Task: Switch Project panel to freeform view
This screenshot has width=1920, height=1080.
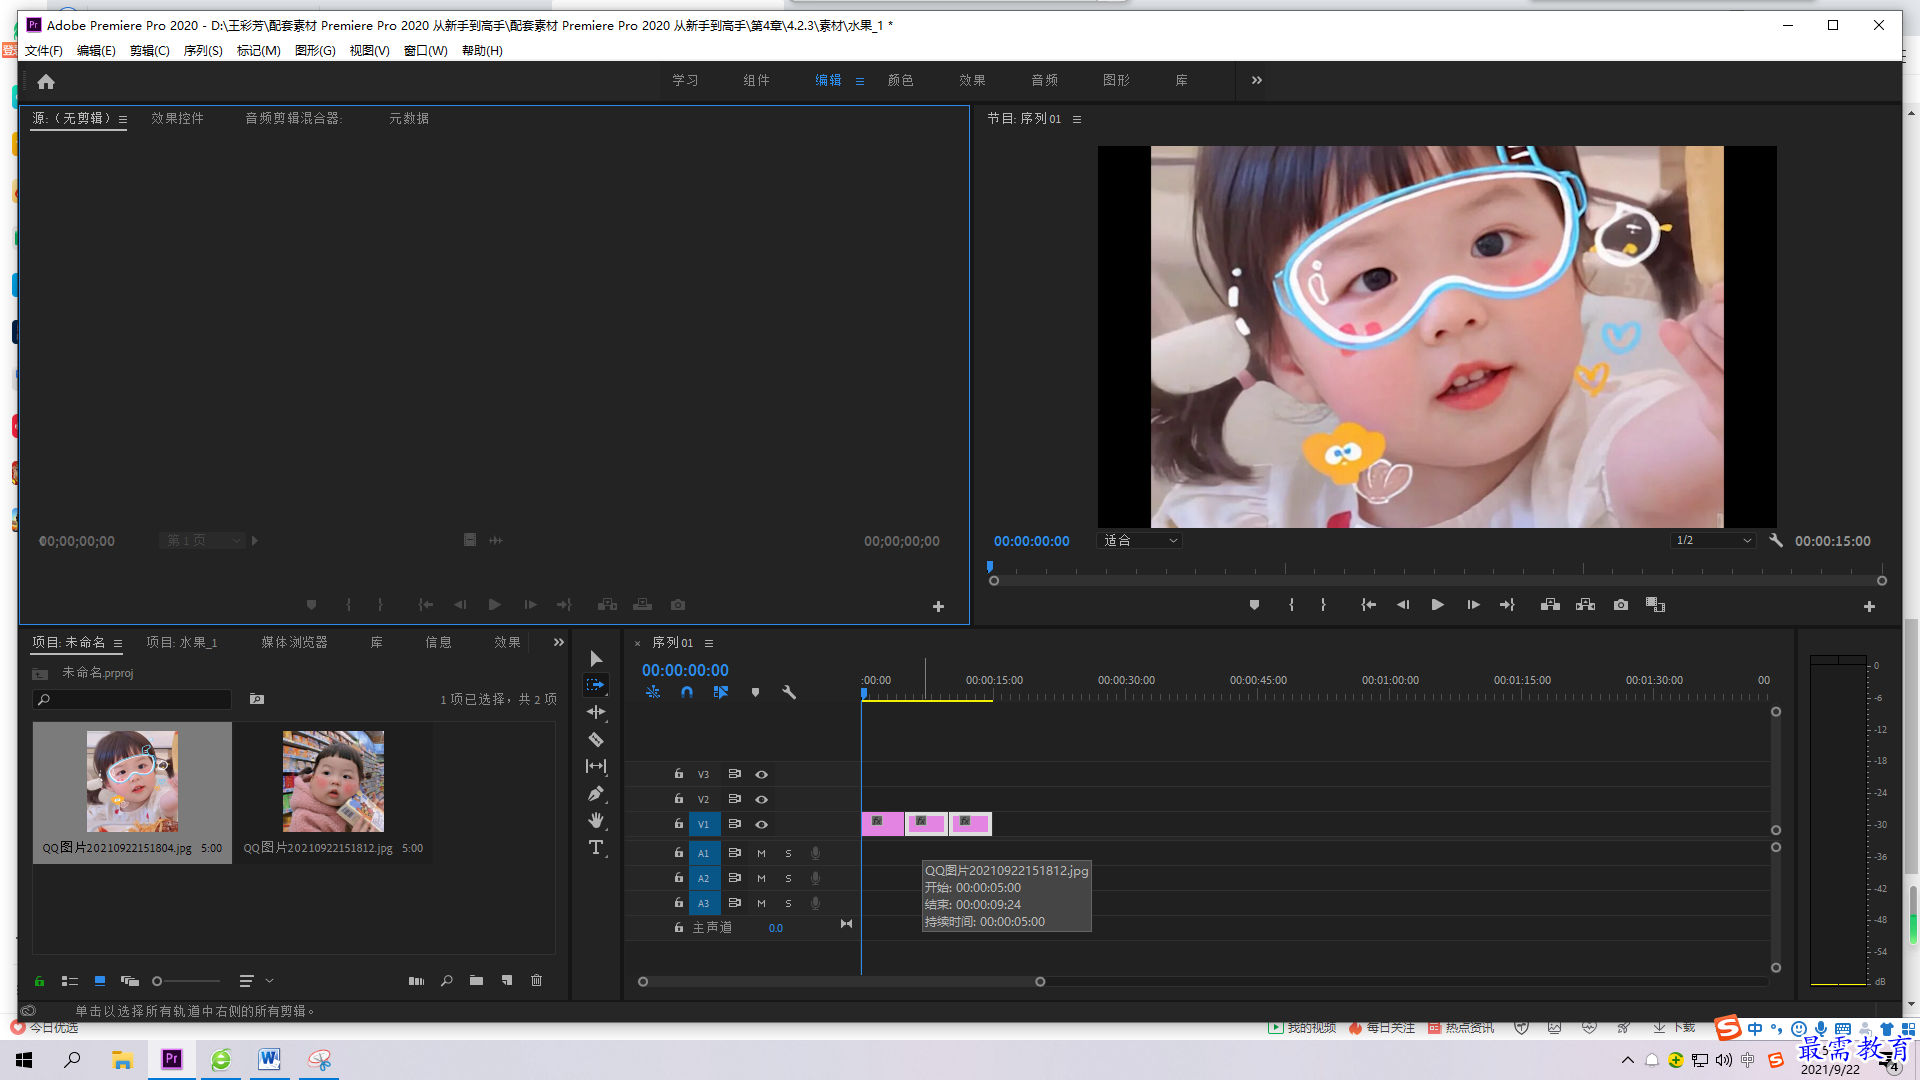Action: pos(130,981)
